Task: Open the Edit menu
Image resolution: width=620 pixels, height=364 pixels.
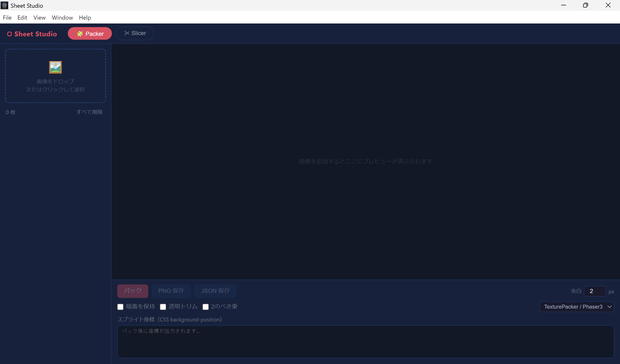Action: 22,17
